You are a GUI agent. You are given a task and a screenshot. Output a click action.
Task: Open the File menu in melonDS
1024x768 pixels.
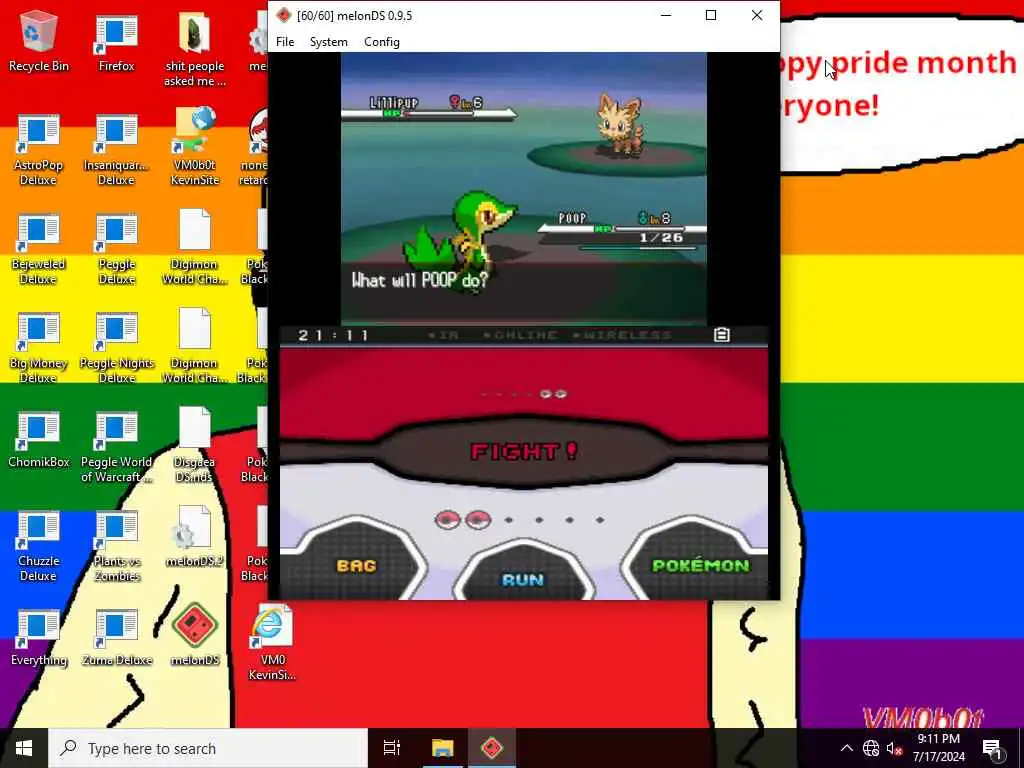tap(285, 42)
